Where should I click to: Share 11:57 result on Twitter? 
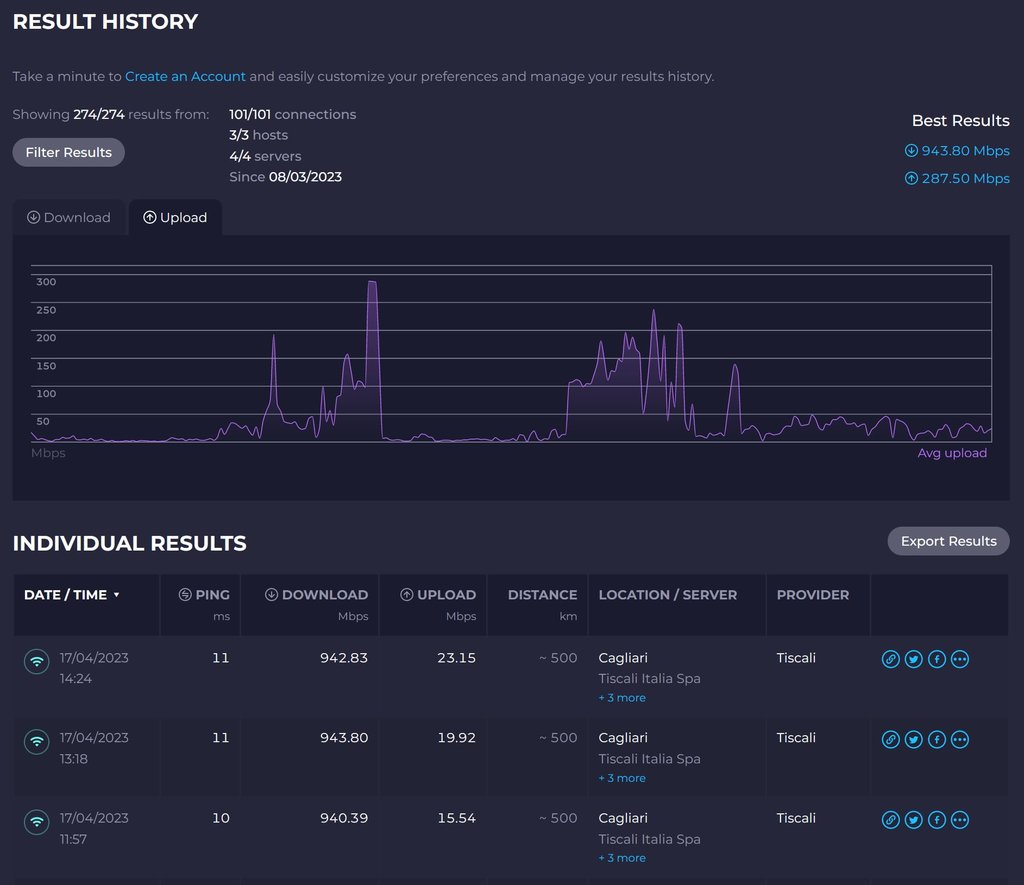click(x=913, y=820)
